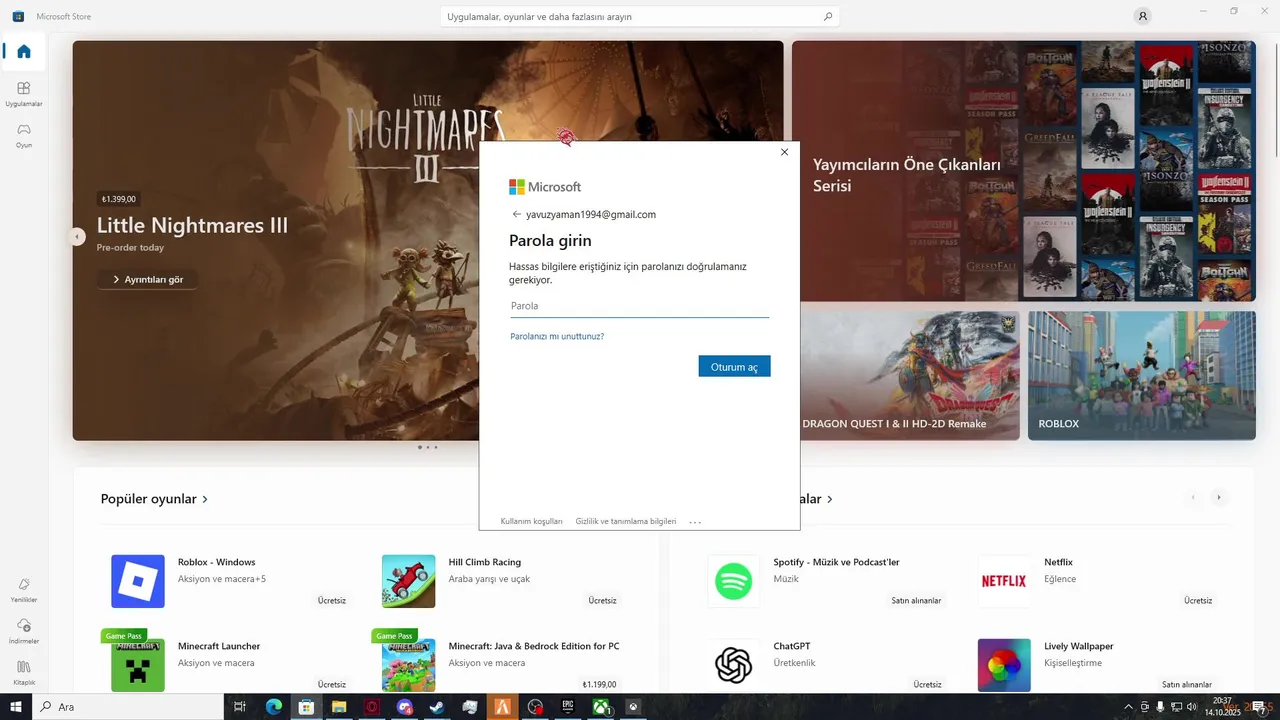This screenshot has width=1280, height=720.
Task: Click the 'Ücretsiz' button for Hill Climb Racing
Action: 602,600
